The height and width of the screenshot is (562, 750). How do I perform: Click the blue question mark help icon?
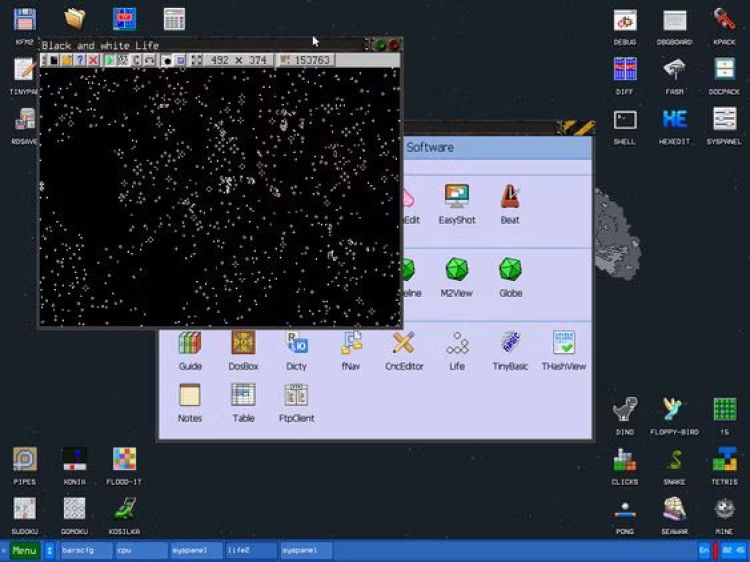(x=80, y=61)
